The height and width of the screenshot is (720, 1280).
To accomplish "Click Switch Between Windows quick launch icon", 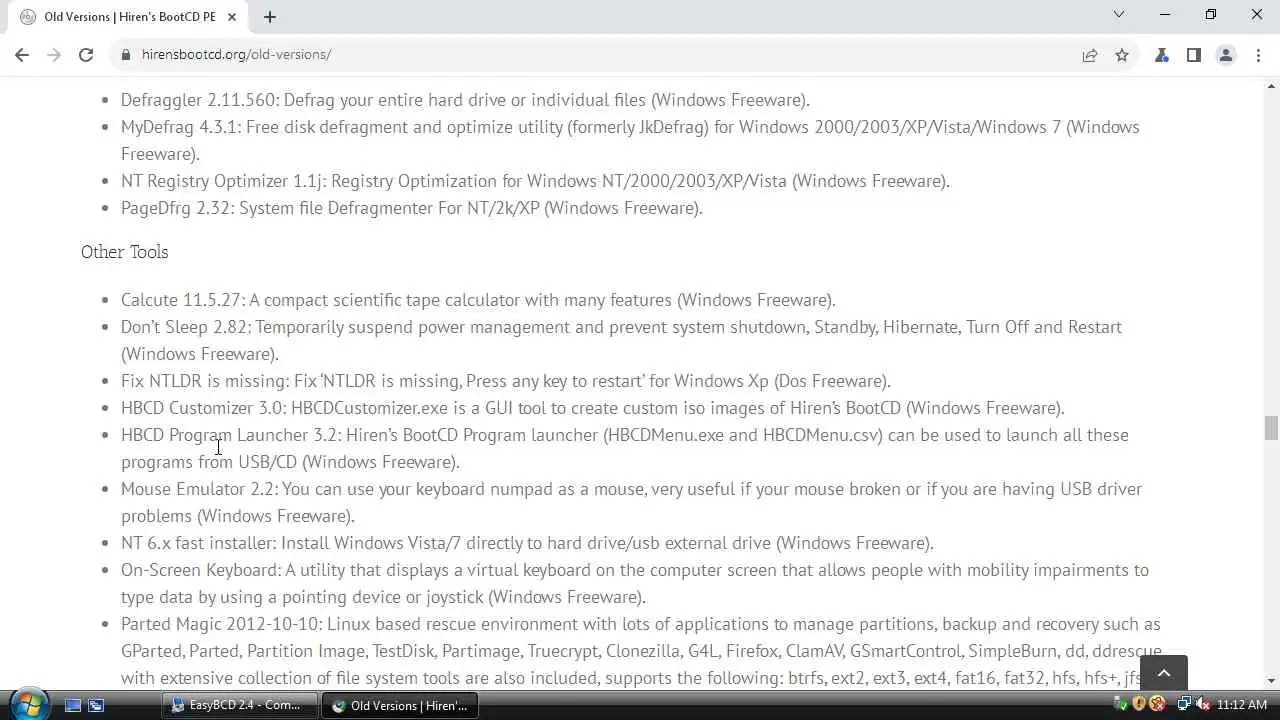I will 96,705.
